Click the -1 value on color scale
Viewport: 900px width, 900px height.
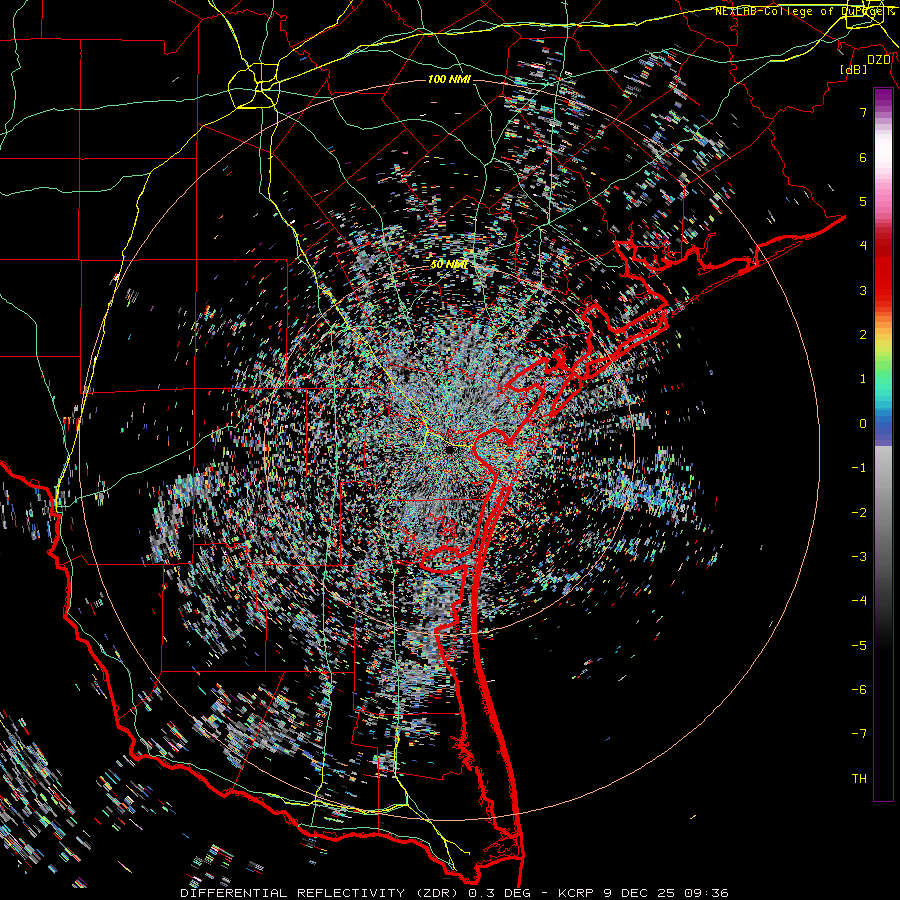coord(859,468)
